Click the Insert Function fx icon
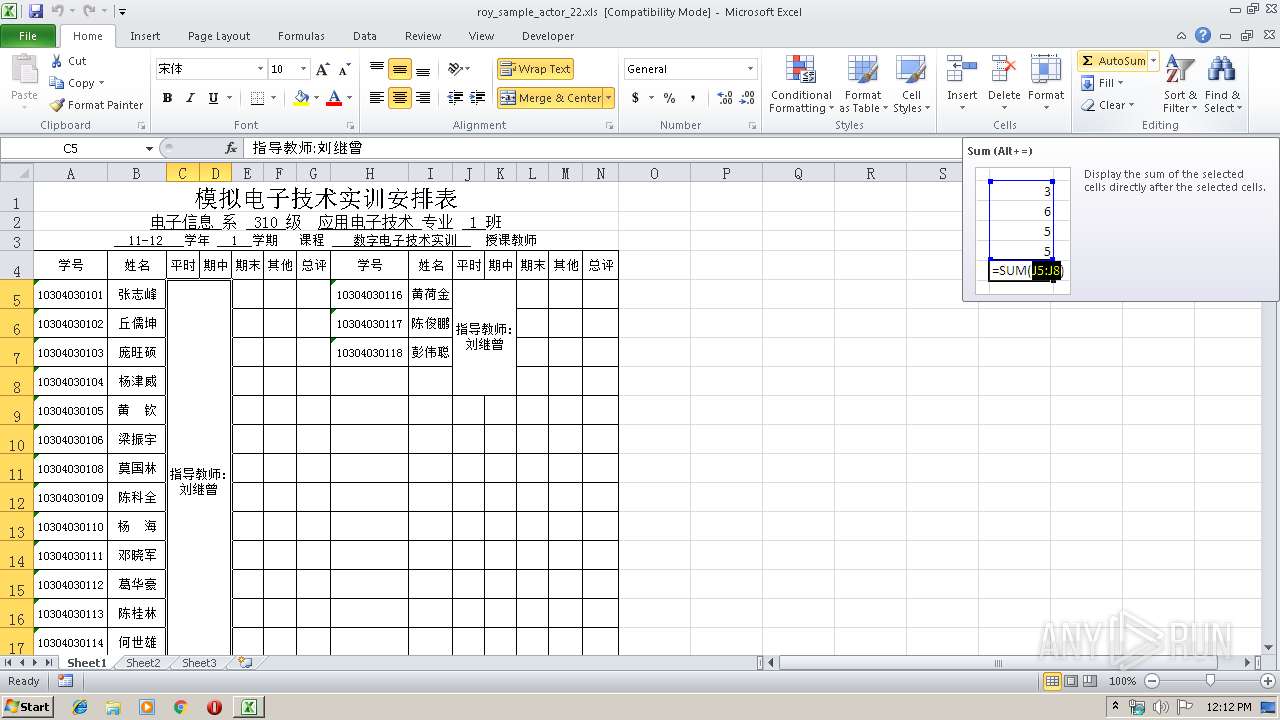 coord(231,148)
